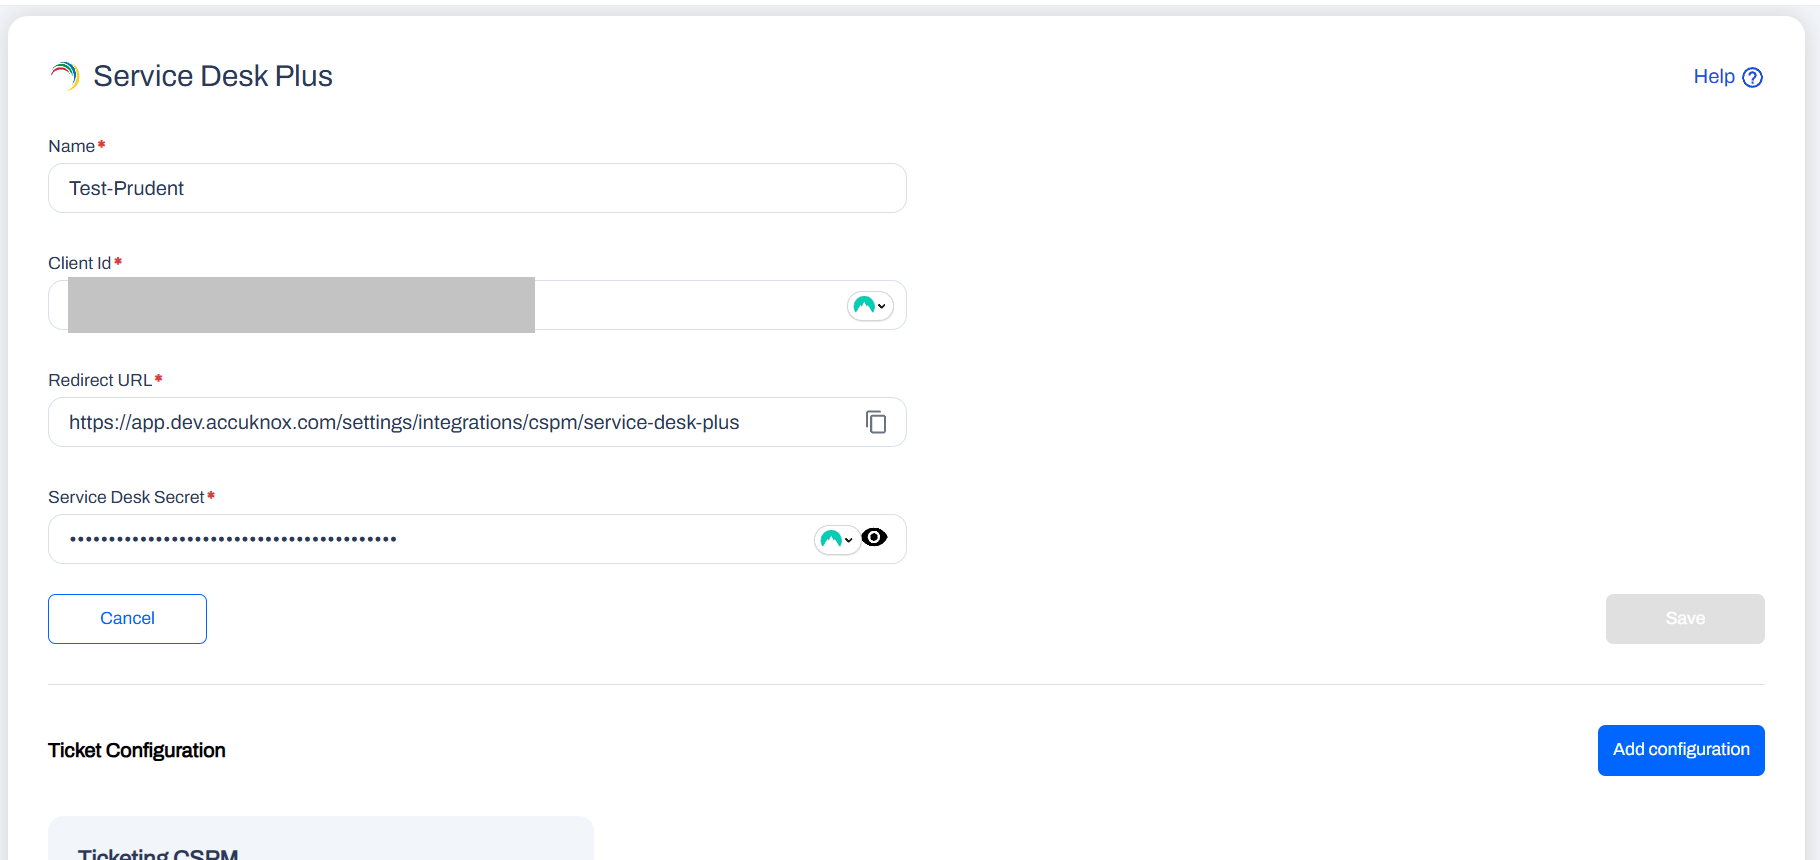The height and width of the screenshot is (860, 1820).
Task: Open the password manager dropdown in the Service Desk Secret field
Action: (836, 540)
